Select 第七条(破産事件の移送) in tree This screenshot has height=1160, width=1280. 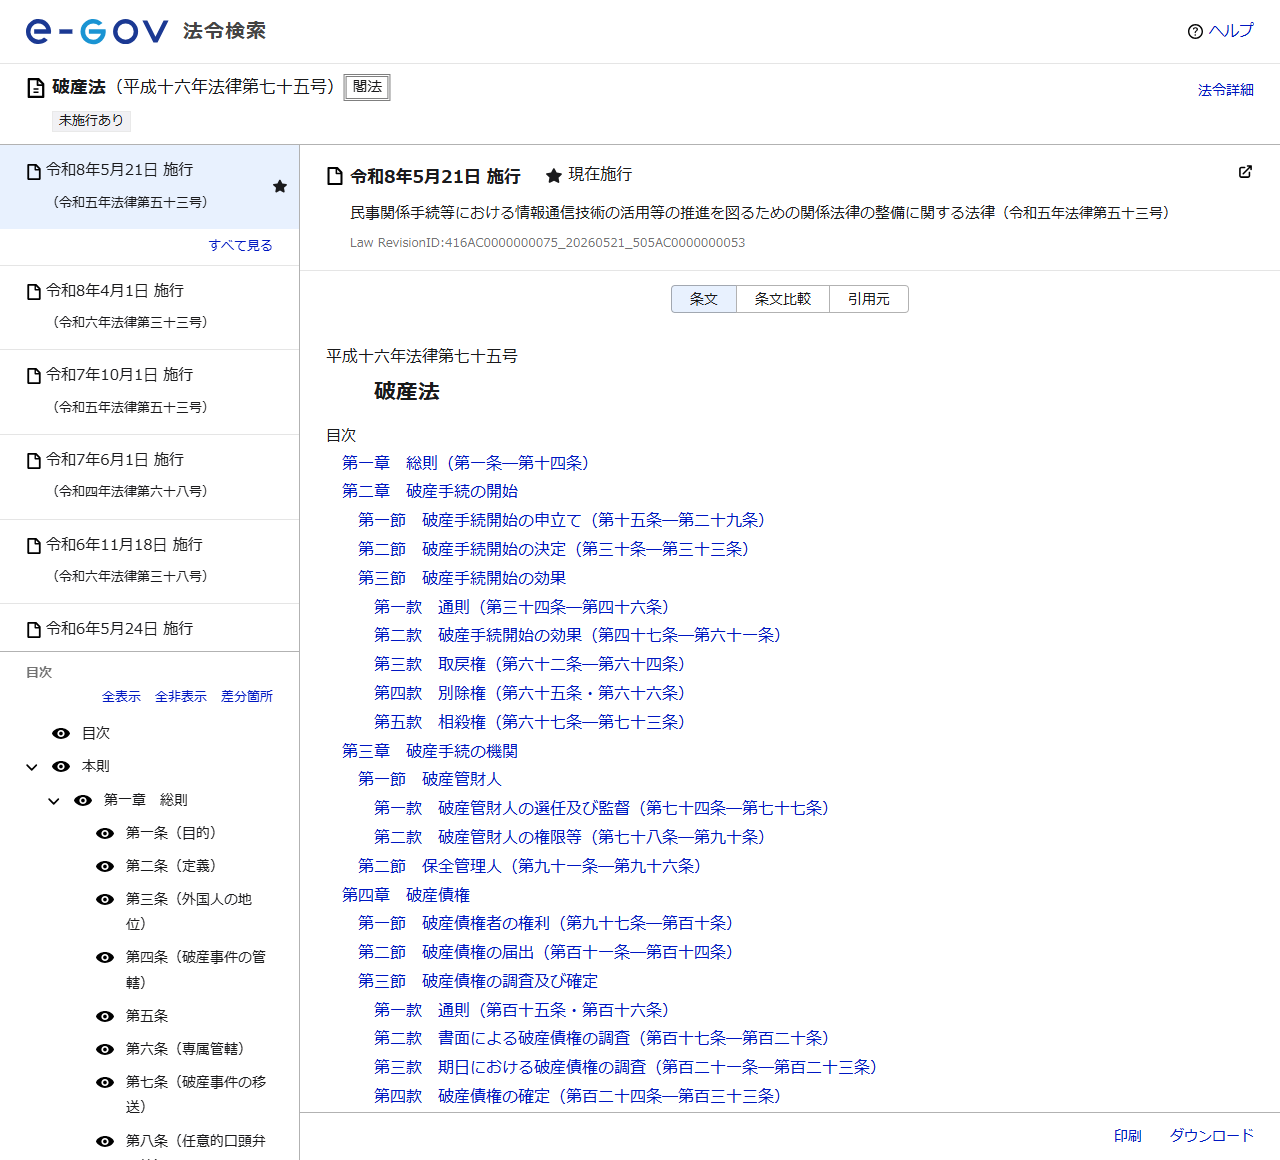click(196, 1094)
